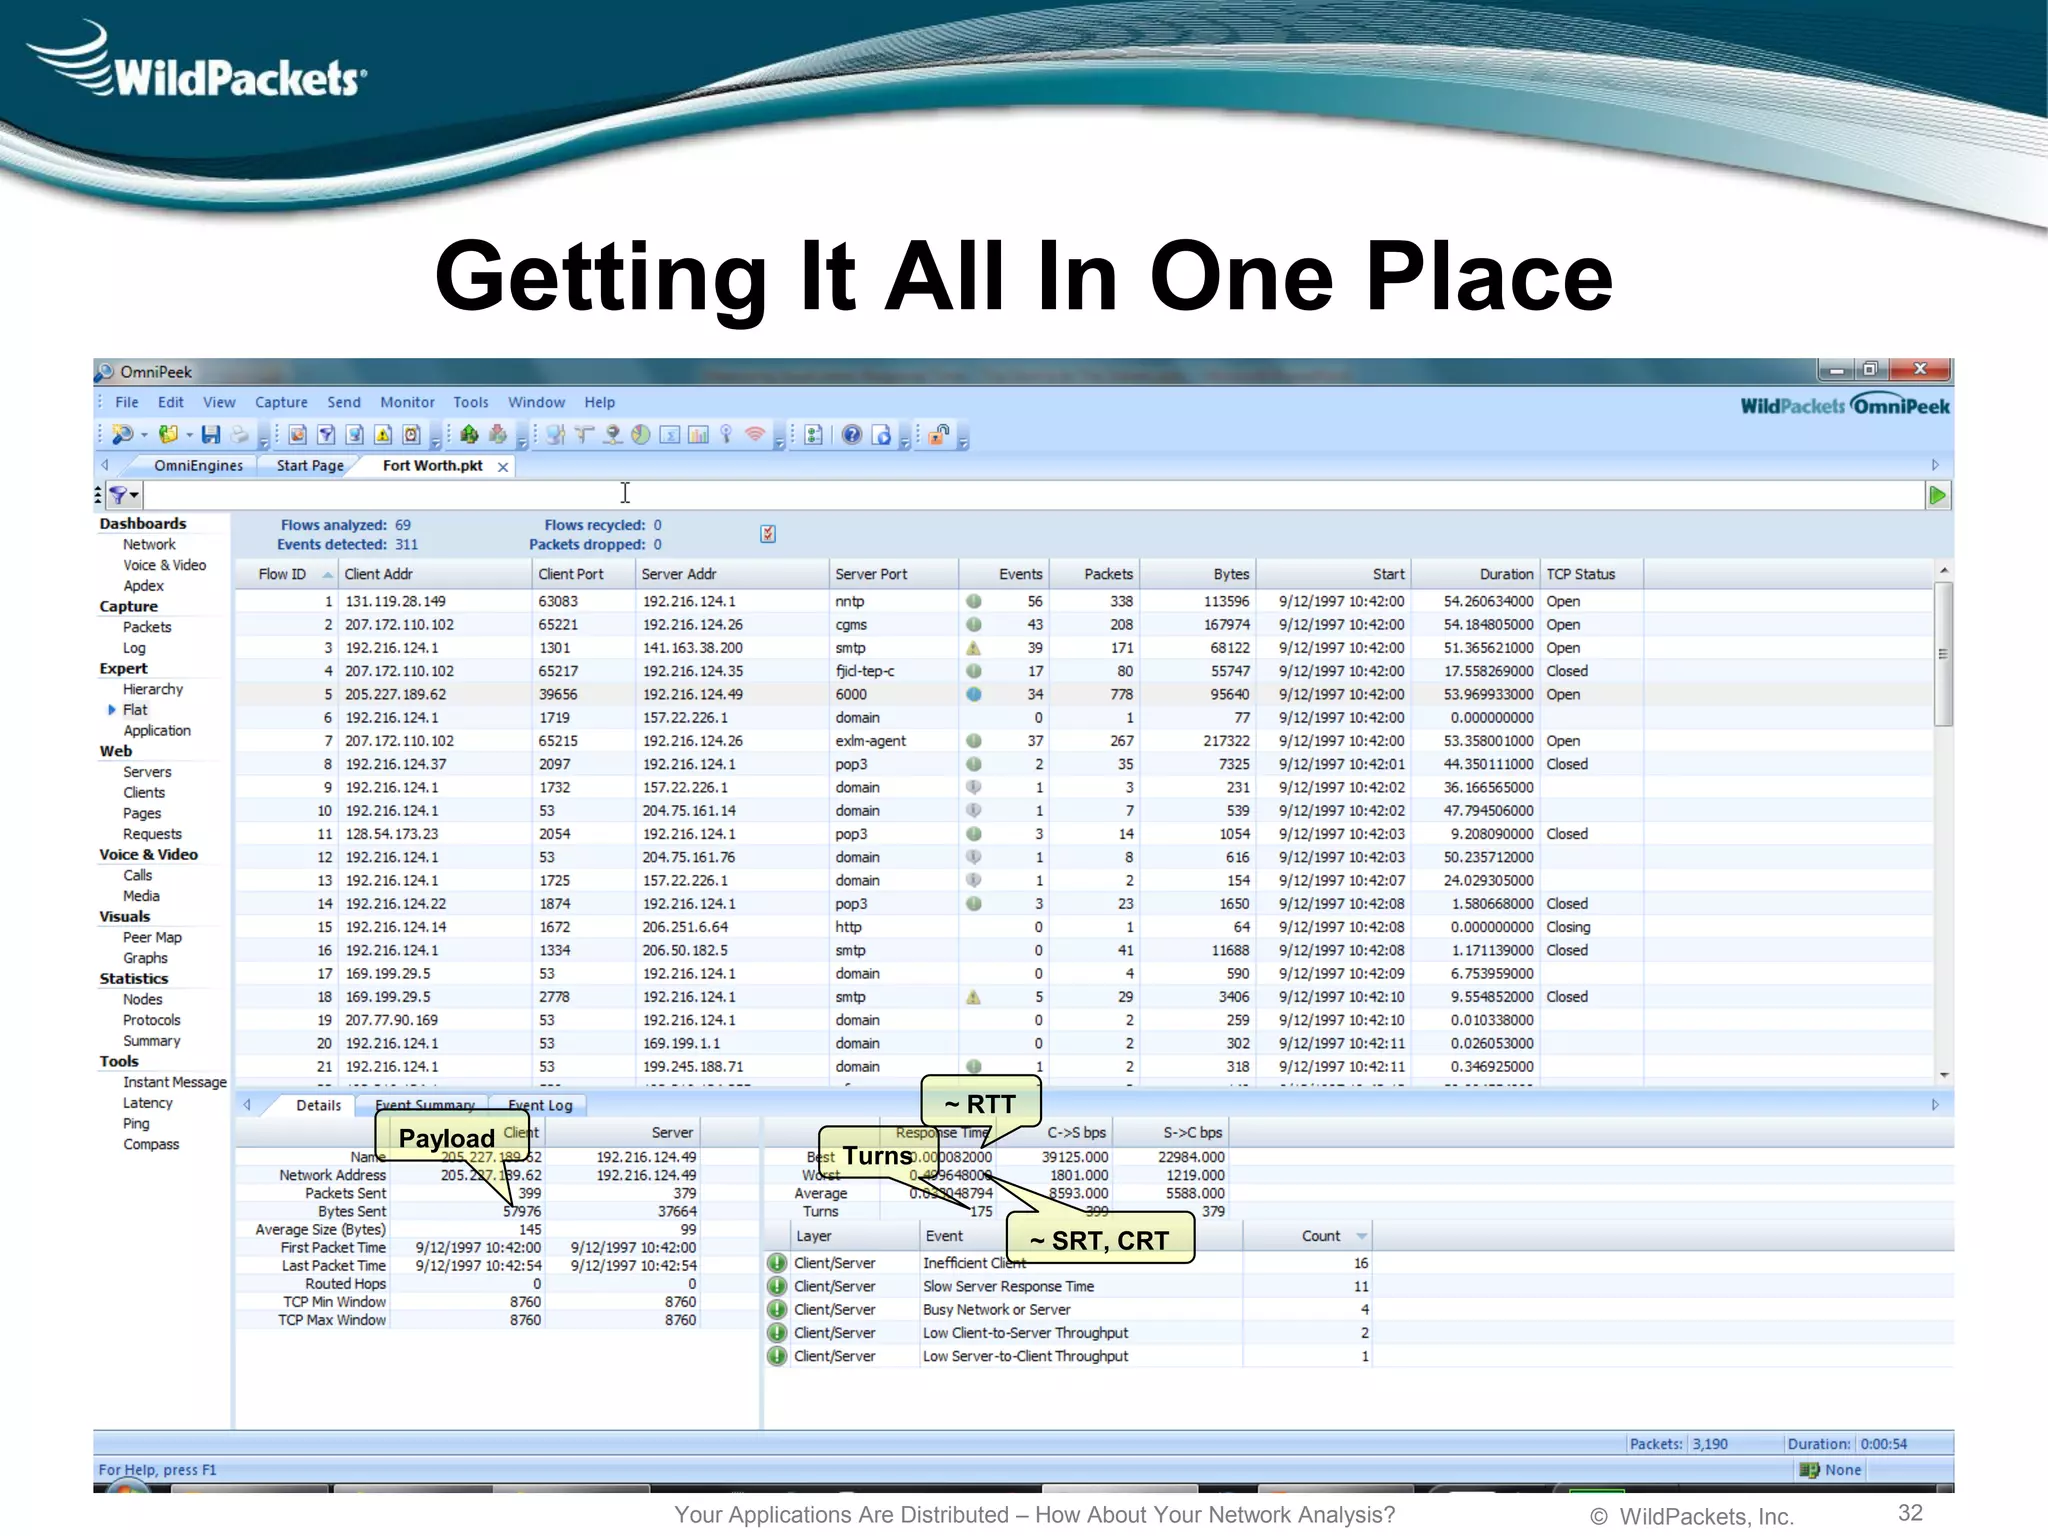This screenshot has width=2048, height=1536.
Task: Click the protocol tree toolbar icon
Action: [583, 434]
